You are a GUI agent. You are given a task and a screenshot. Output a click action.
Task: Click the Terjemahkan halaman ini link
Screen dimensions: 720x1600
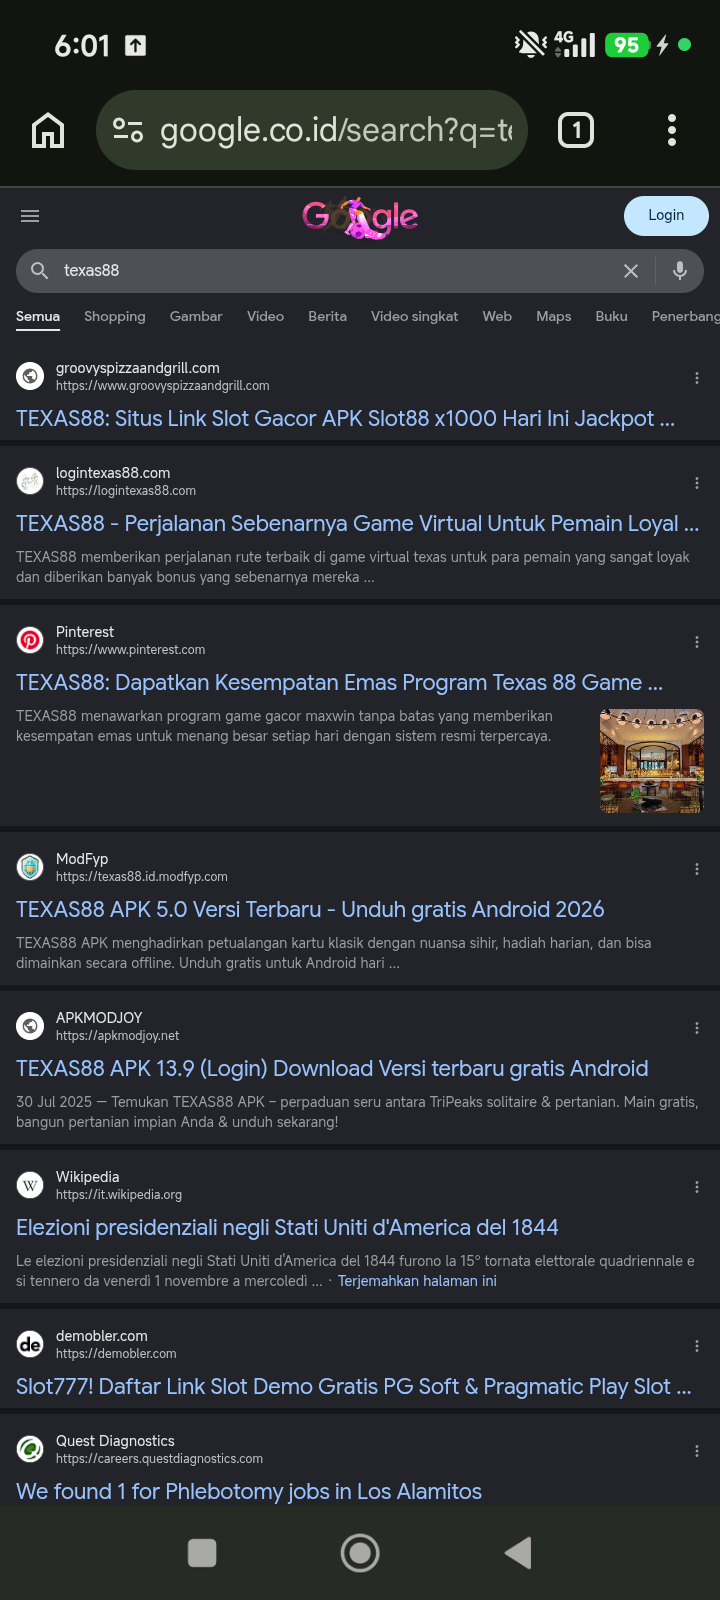(417, 1281)
